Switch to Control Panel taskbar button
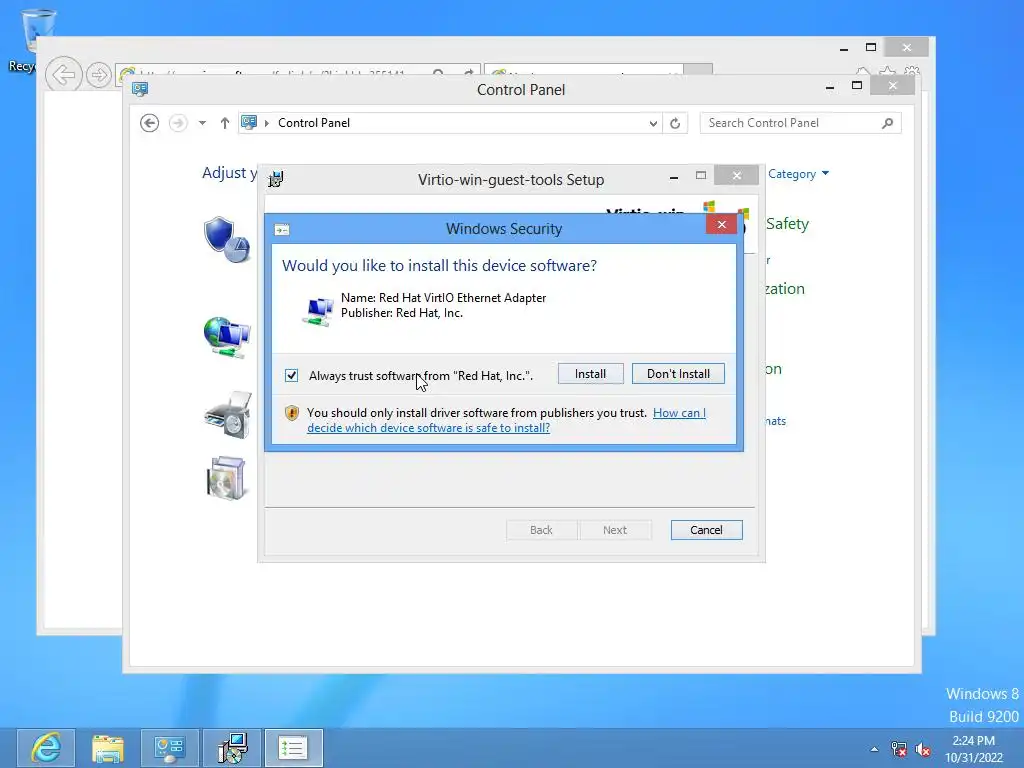1024x768 pixels. (x=170, y=748)
